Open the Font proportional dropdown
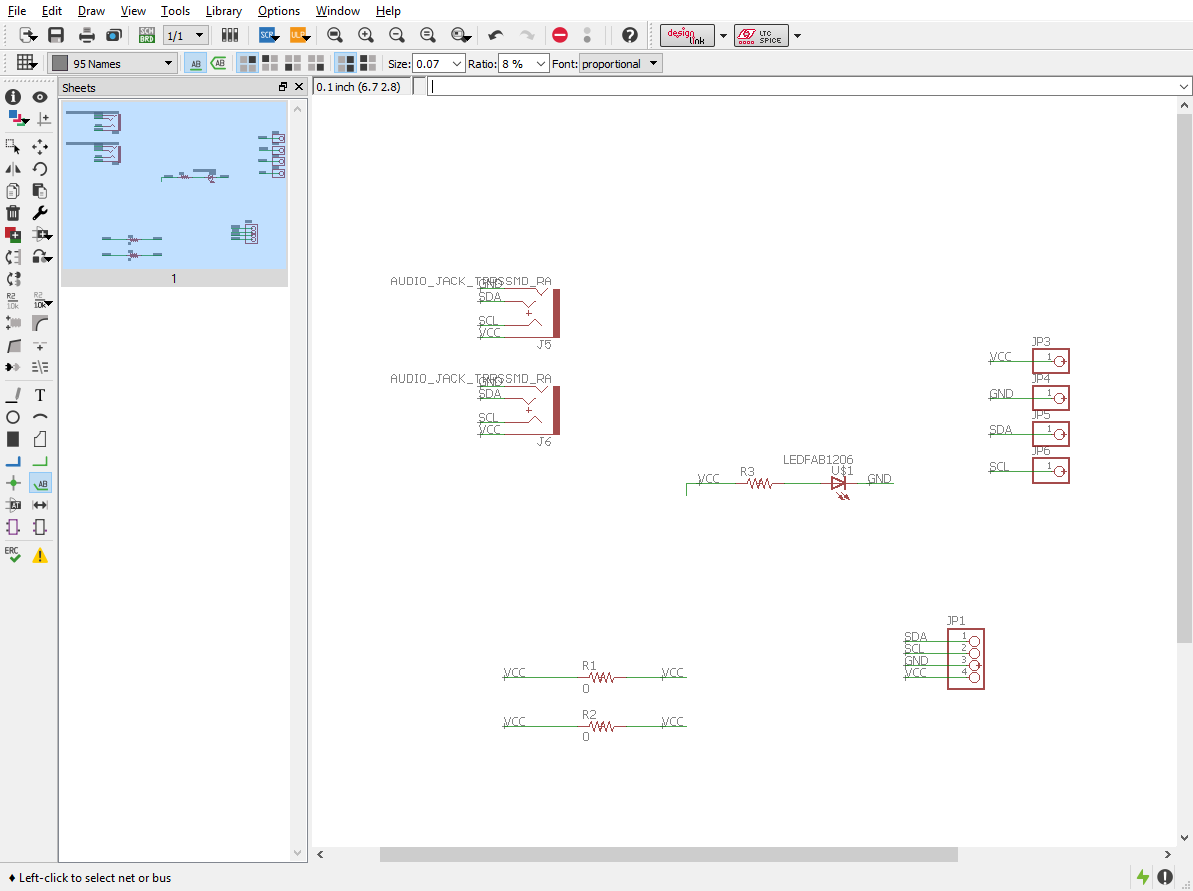 [621, 64]
